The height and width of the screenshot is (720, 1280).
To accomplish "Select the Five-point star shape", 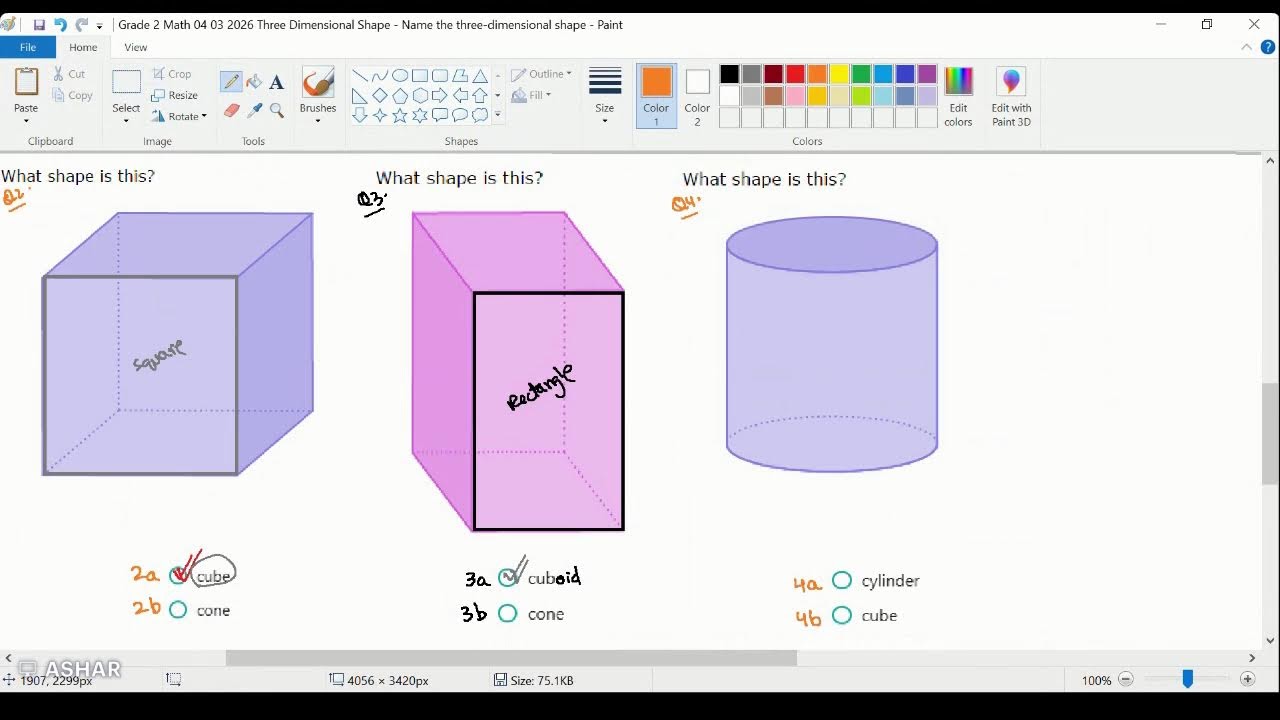I will (400, 116).
